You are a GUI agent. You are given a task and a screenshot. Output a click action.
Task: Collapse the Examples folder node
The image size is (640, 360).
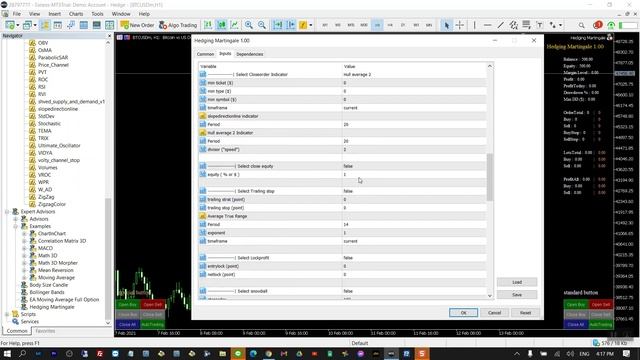pos(16,226)
